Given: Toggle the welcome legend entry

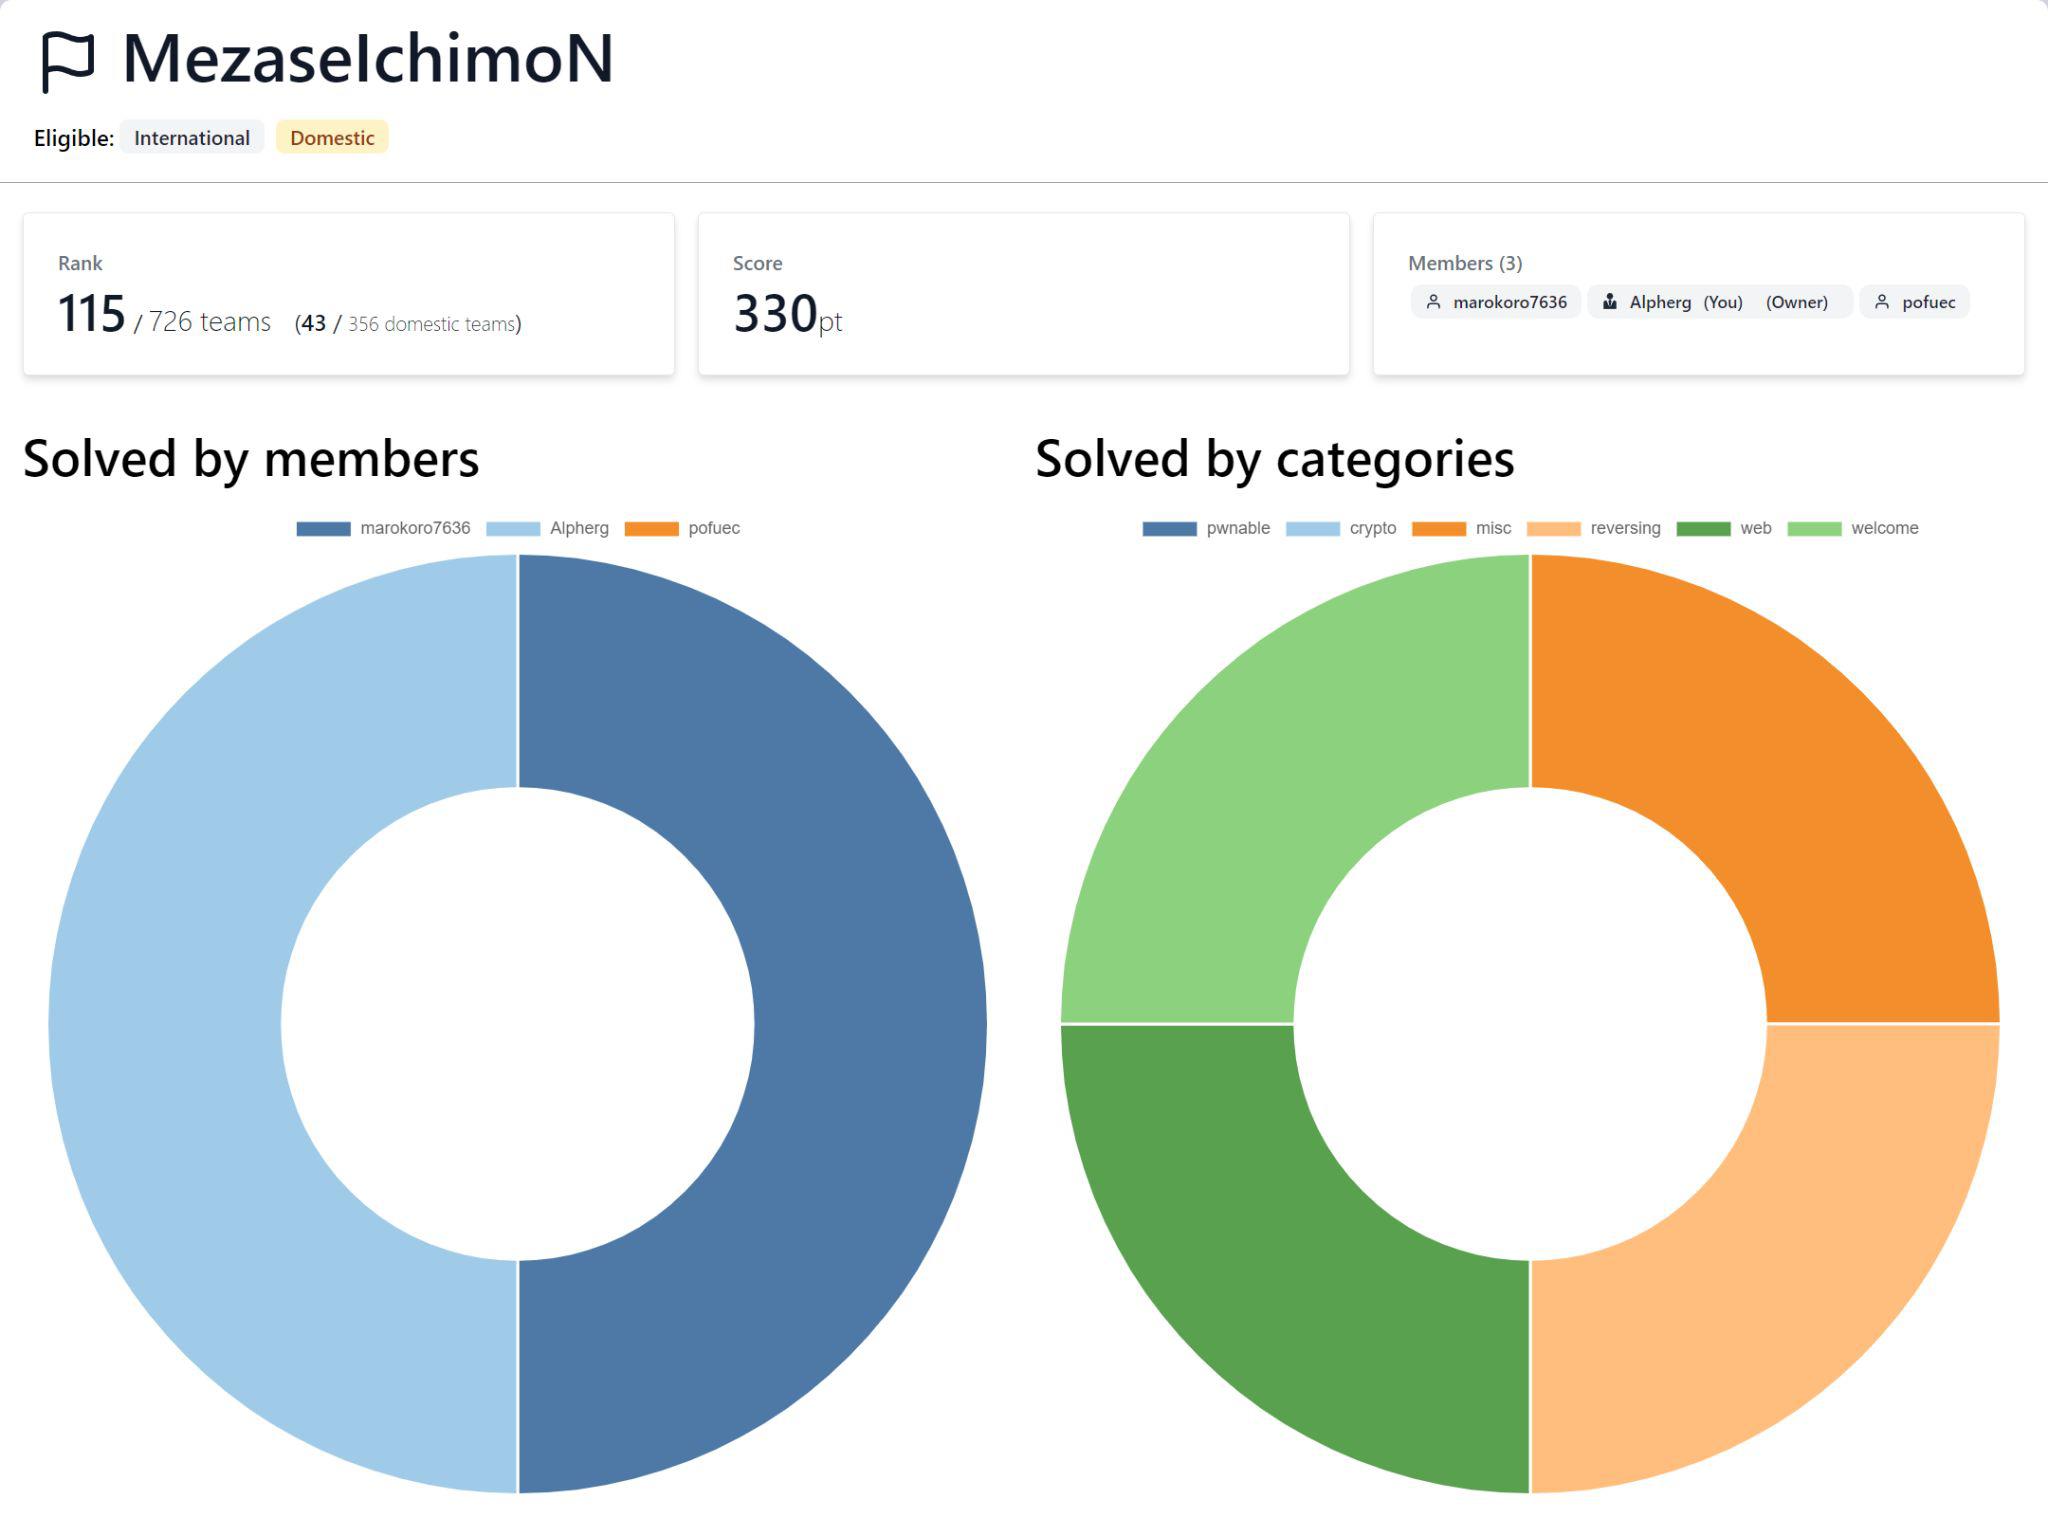Looking at the screenshot, I should [x=1853, y=528].
